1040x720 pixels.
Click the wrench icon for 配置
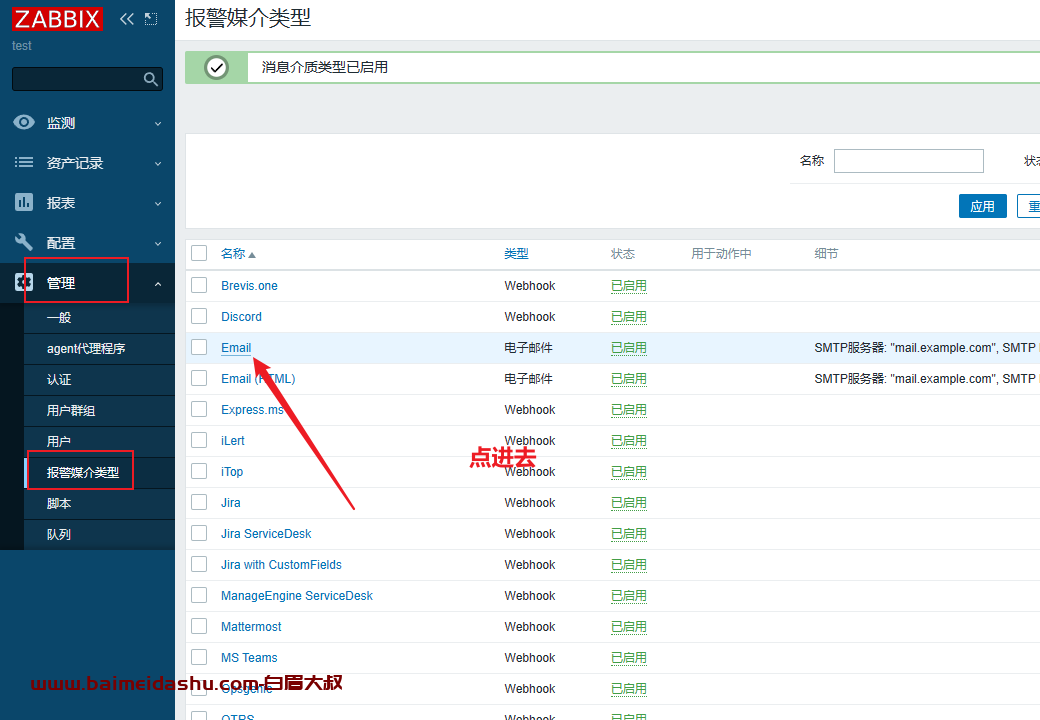[24, 242]
